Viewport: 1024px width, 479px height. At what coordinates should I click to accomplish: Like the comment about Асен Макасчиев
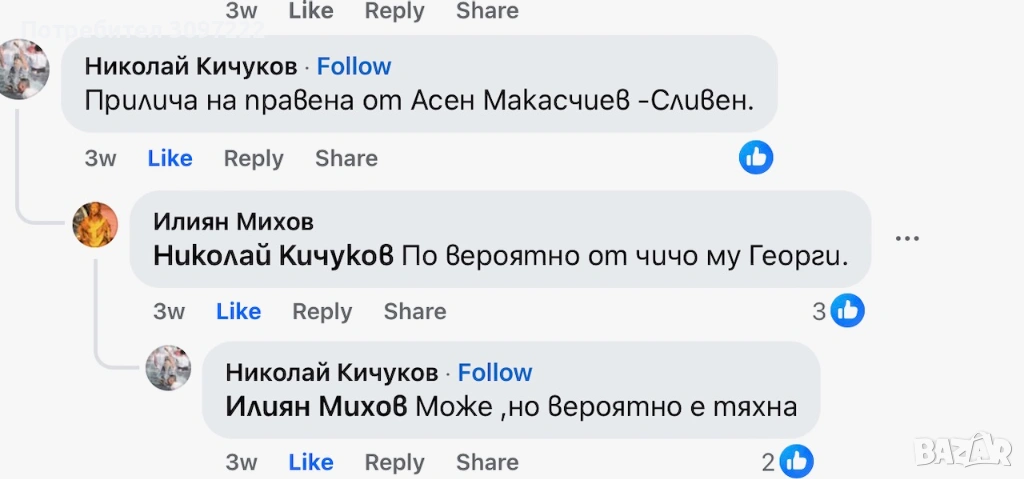click(x=170, y=158)
